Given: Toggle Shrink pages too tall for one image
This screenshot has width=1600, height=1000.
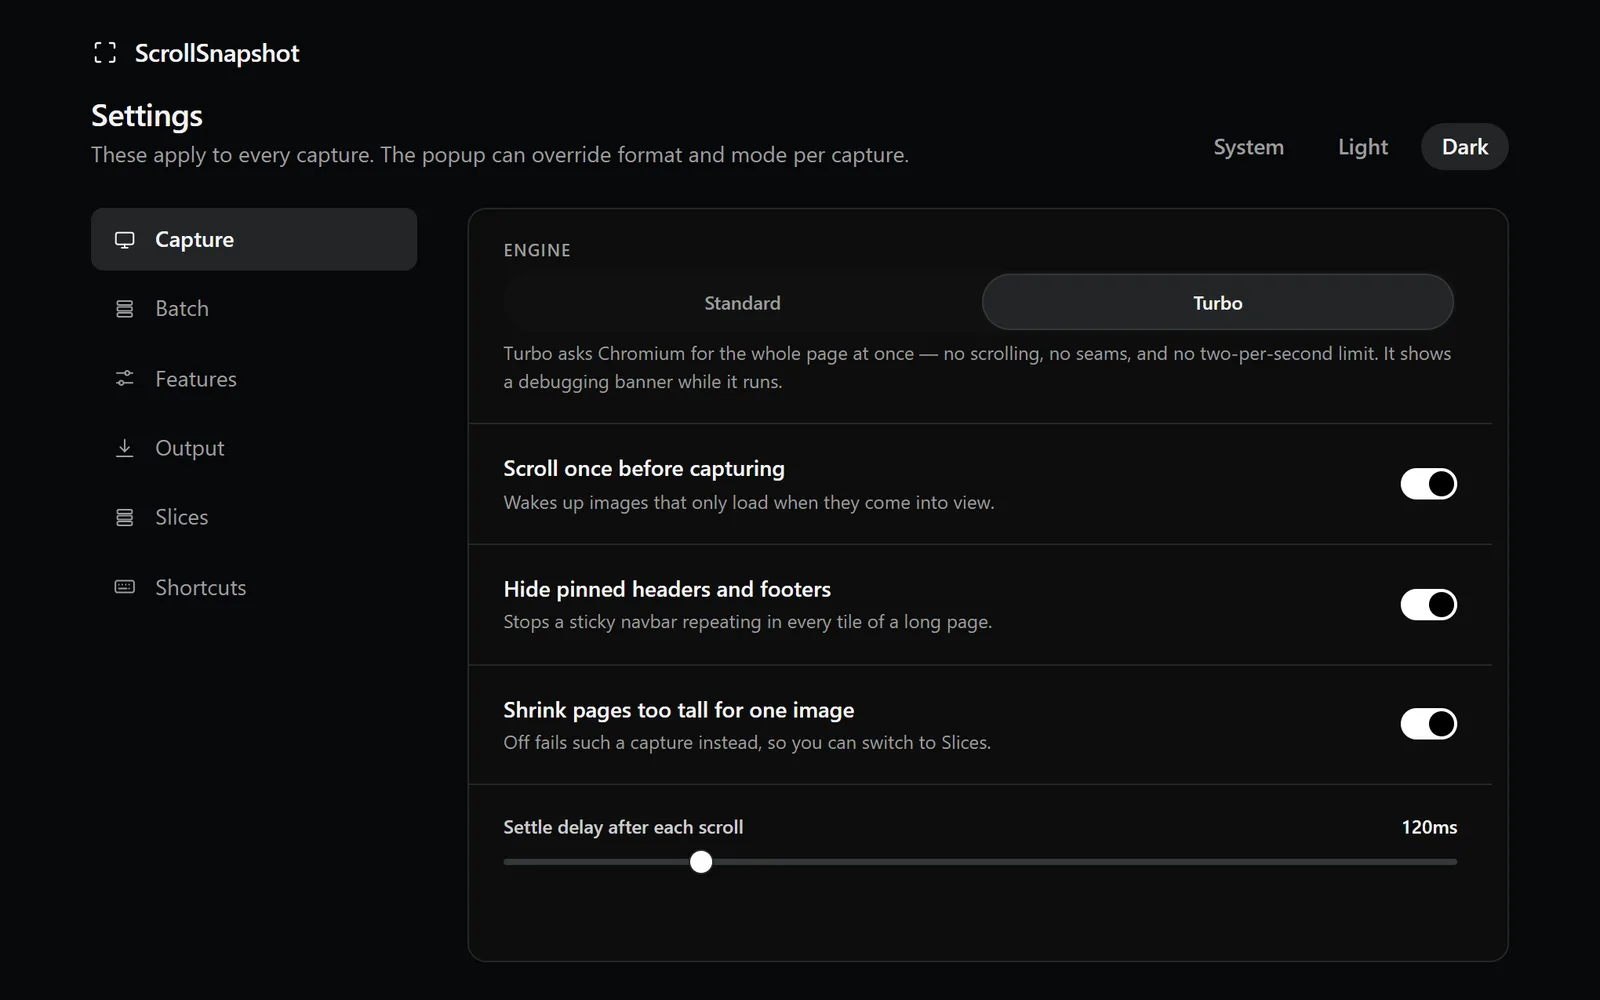Looking at the screenshot, I should [x=1428, y=724].
